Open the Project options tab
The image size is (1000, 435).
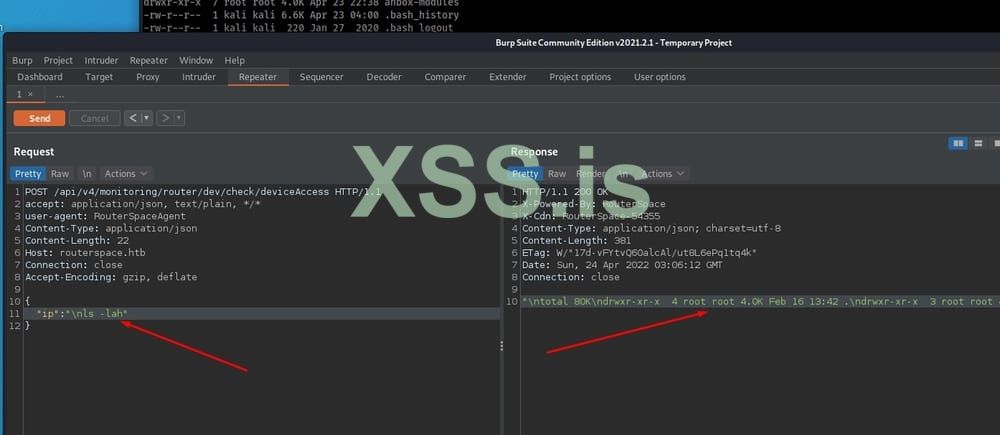click(580, 77)
